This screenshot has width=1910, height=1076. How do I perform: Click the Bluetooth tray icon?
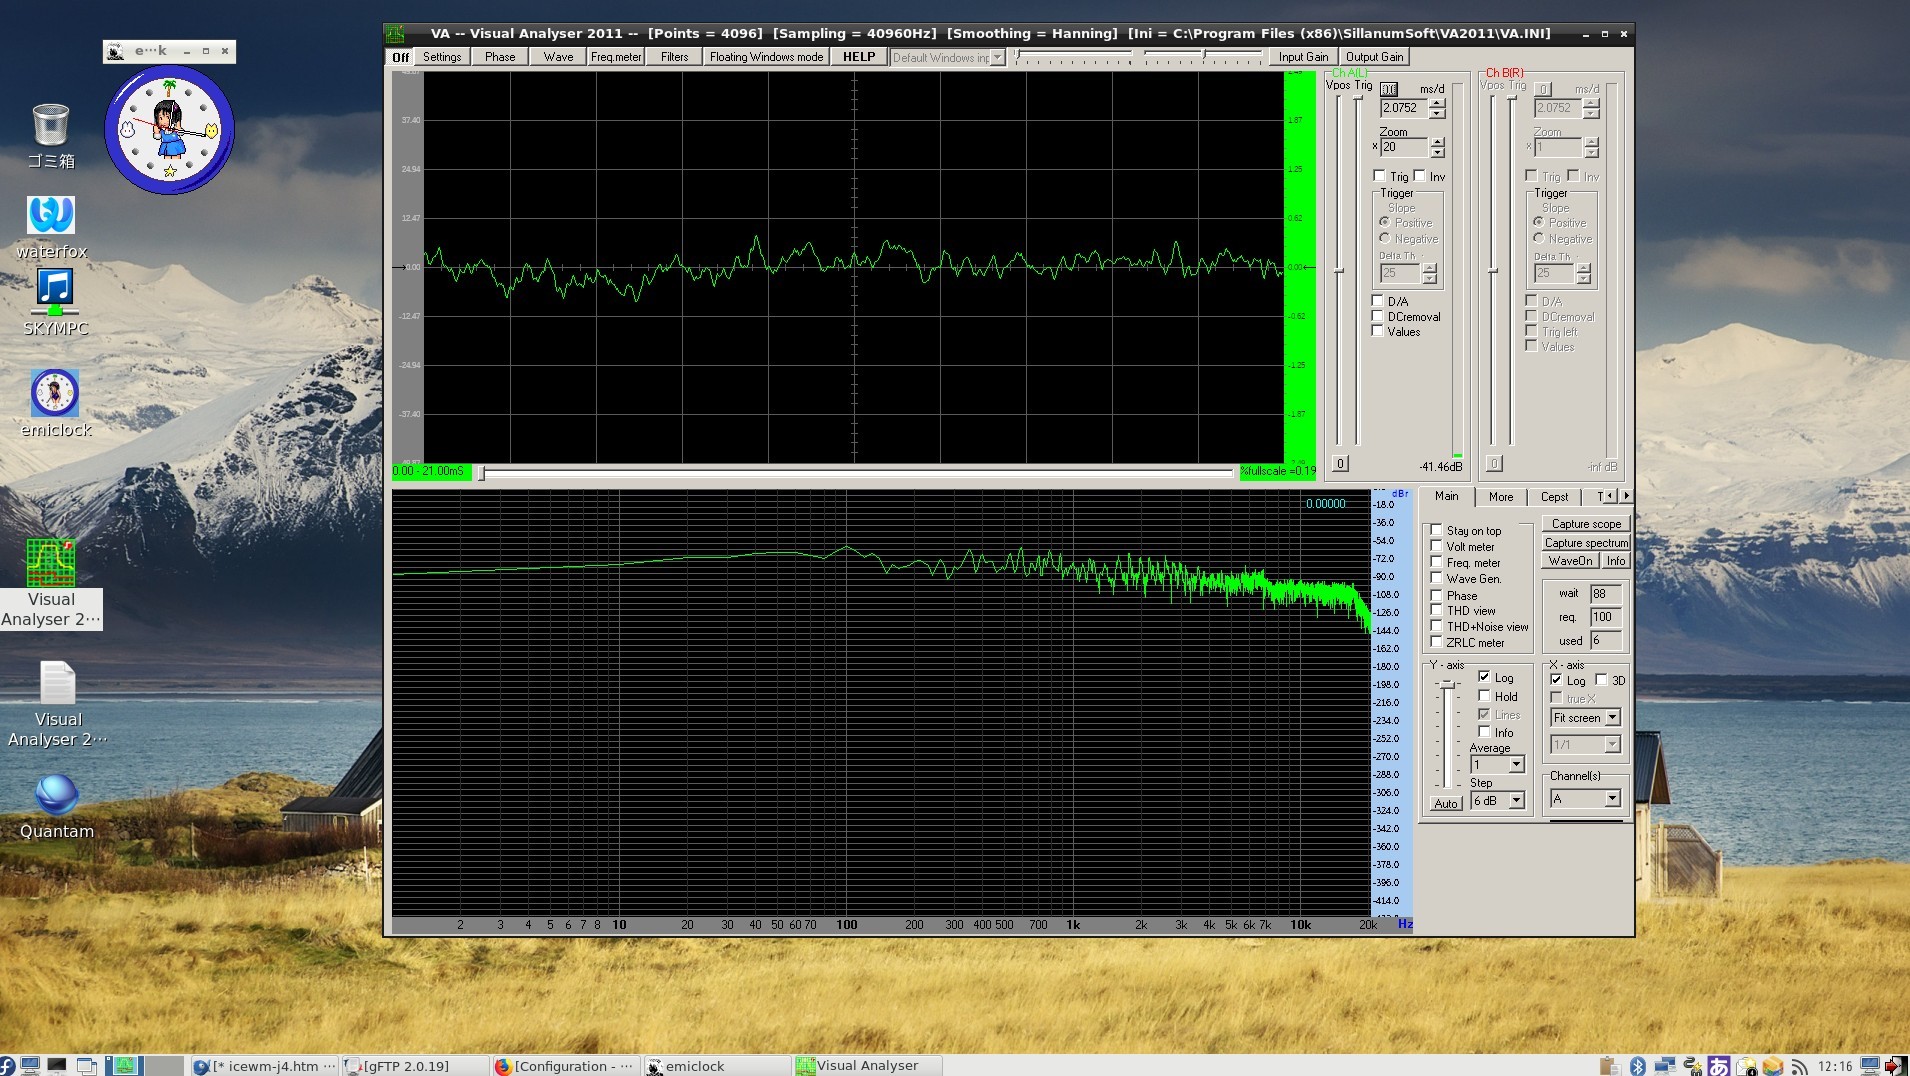coord(1637,1066)
